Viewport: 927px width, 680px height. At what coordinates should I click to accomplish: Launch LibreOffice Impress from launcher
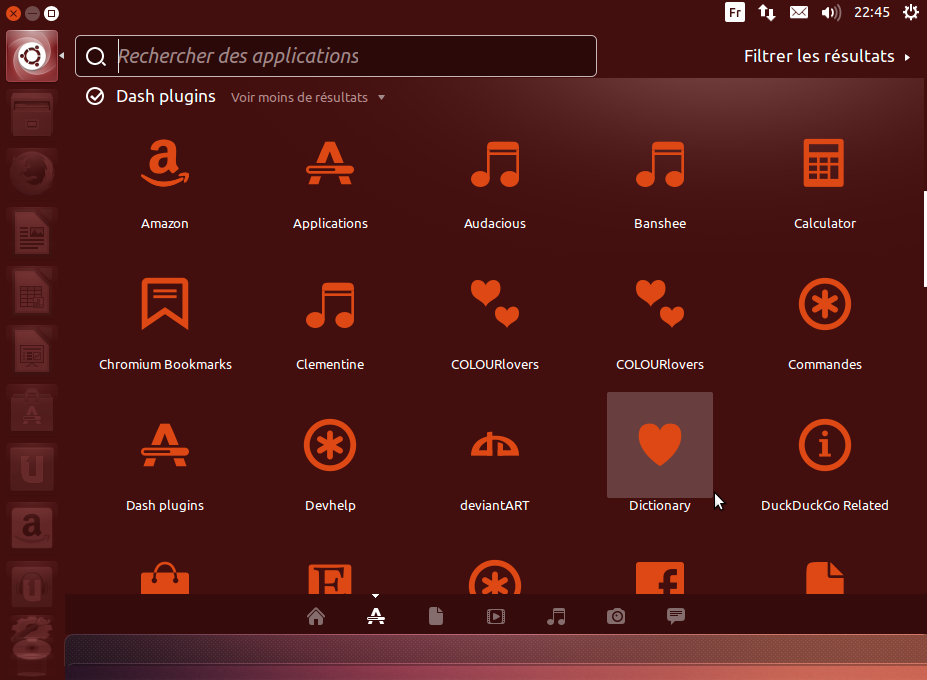tap(32, 351)
